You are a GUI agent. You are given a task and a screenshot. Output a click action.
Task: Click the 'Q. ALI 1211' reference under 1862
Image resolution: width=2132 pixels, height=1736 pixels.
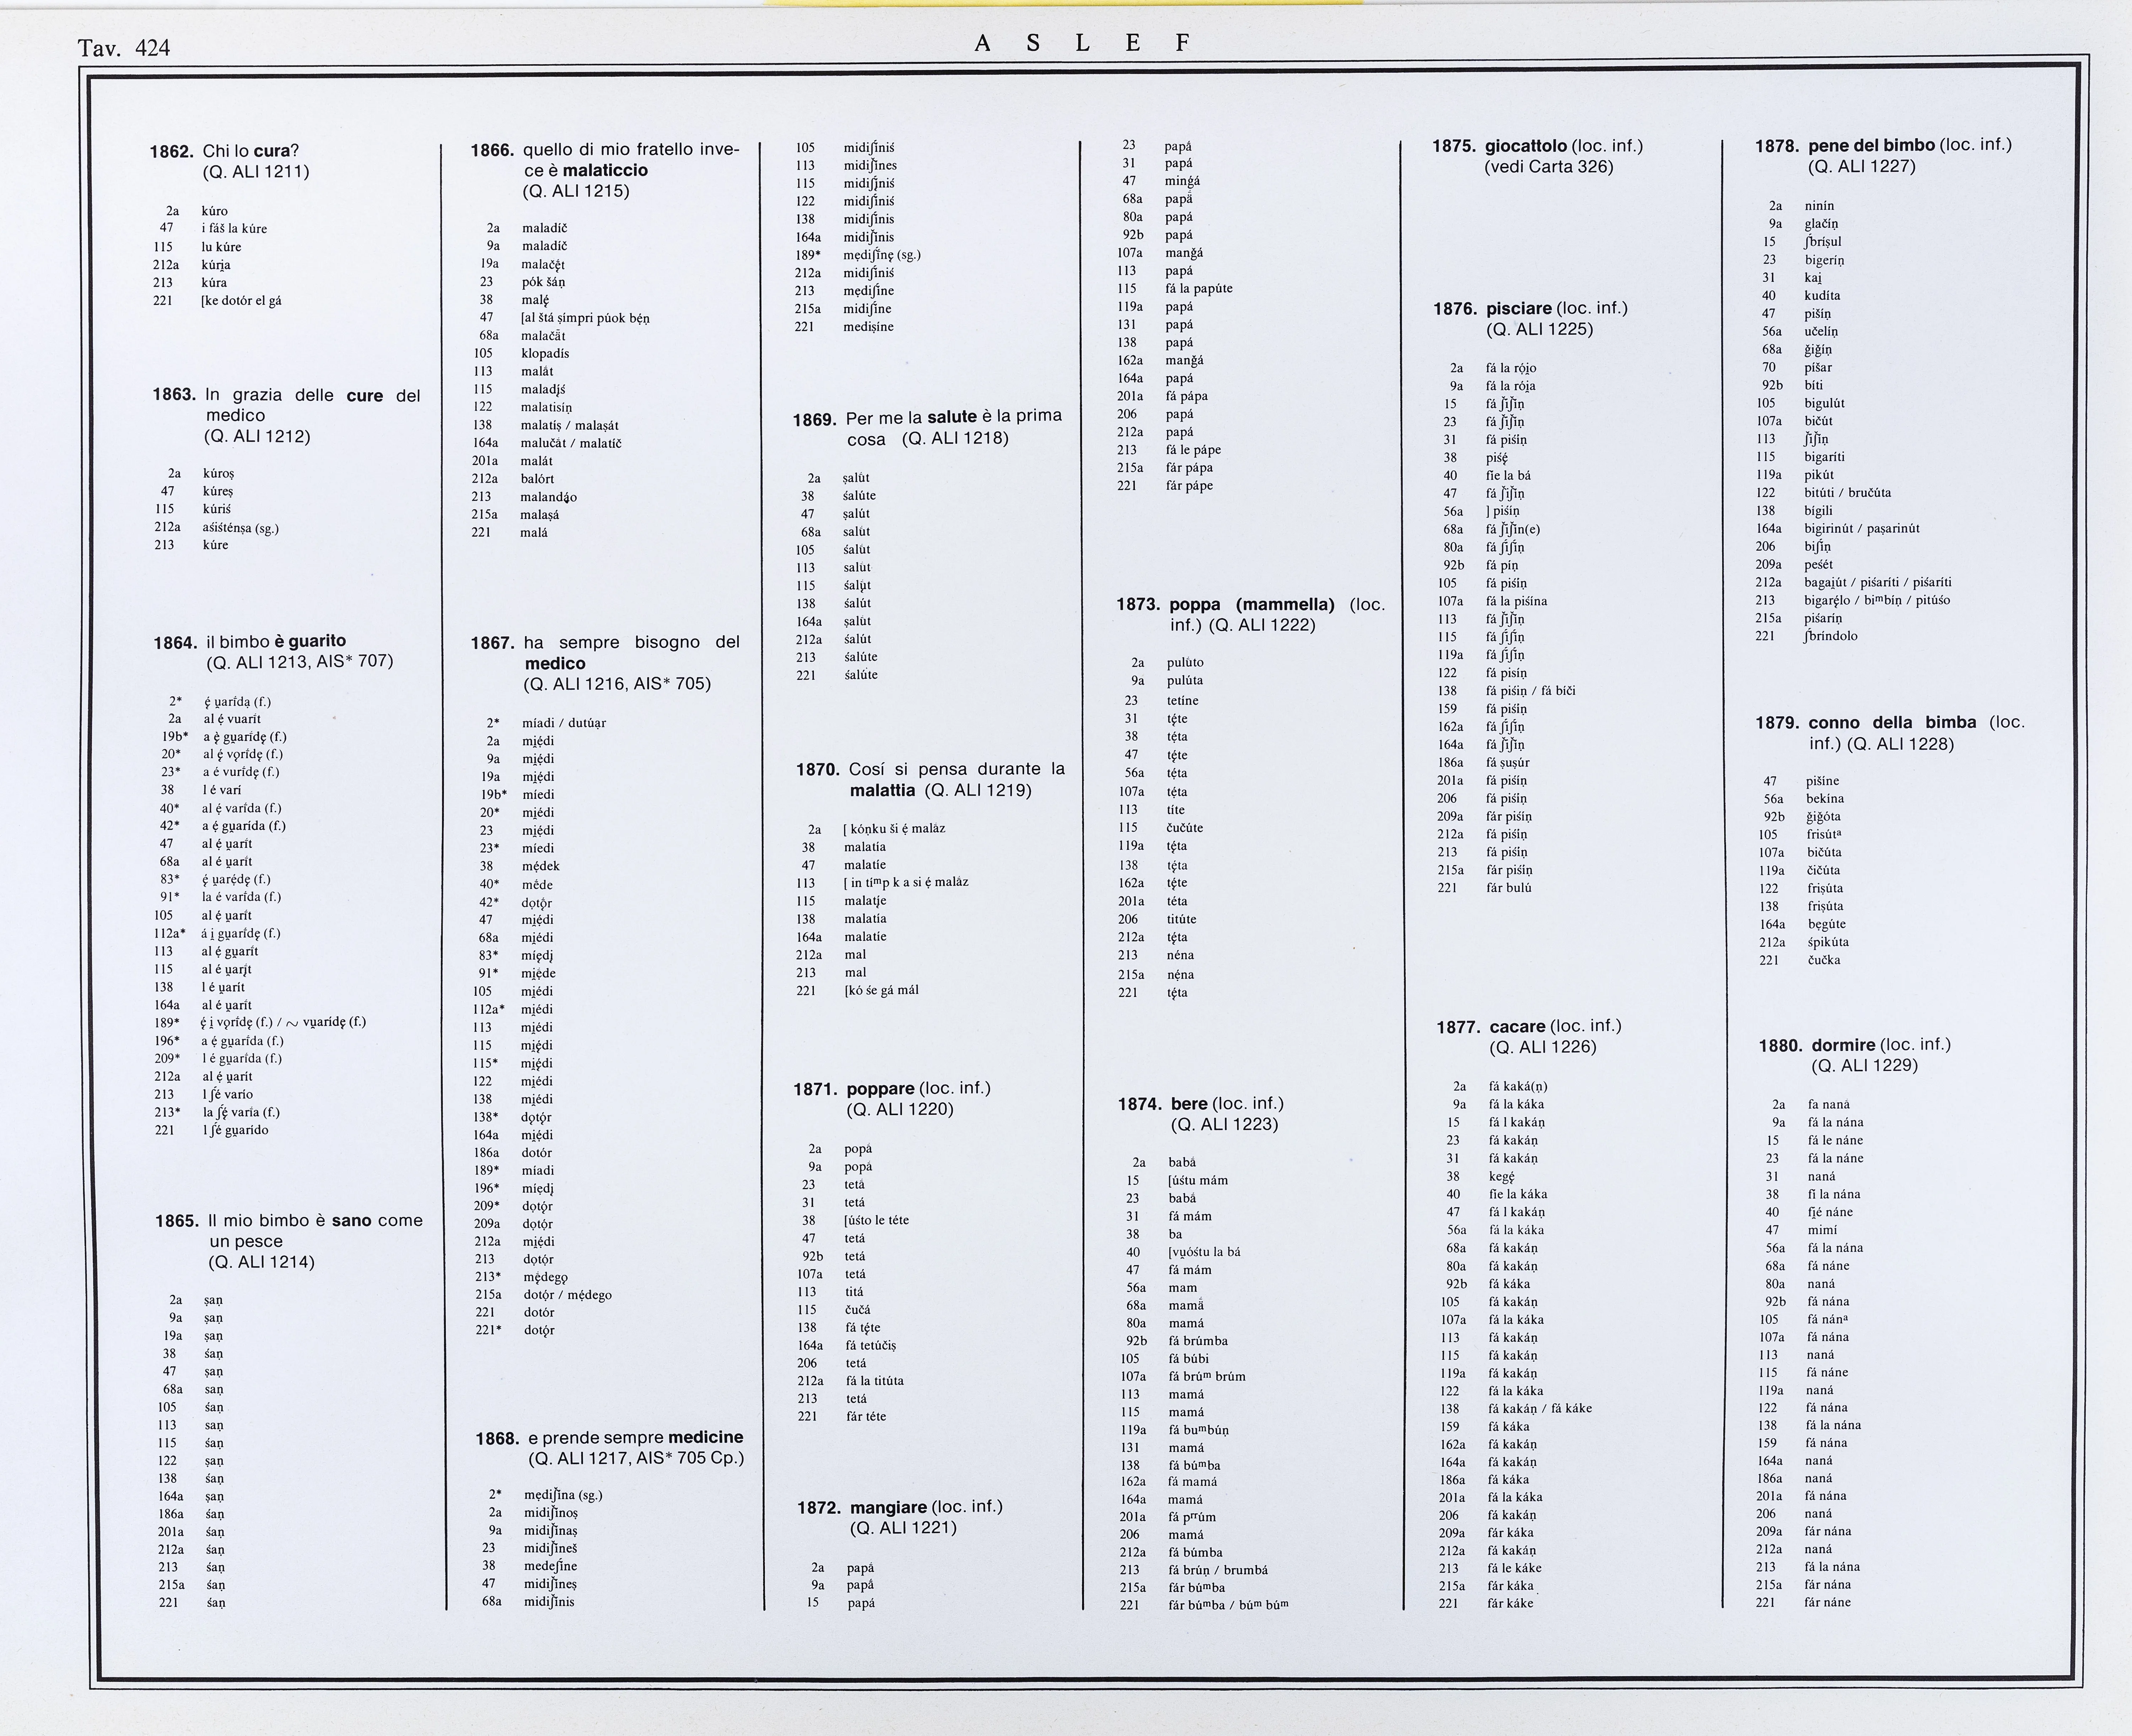pyautogui.click(x=256, y=172)
